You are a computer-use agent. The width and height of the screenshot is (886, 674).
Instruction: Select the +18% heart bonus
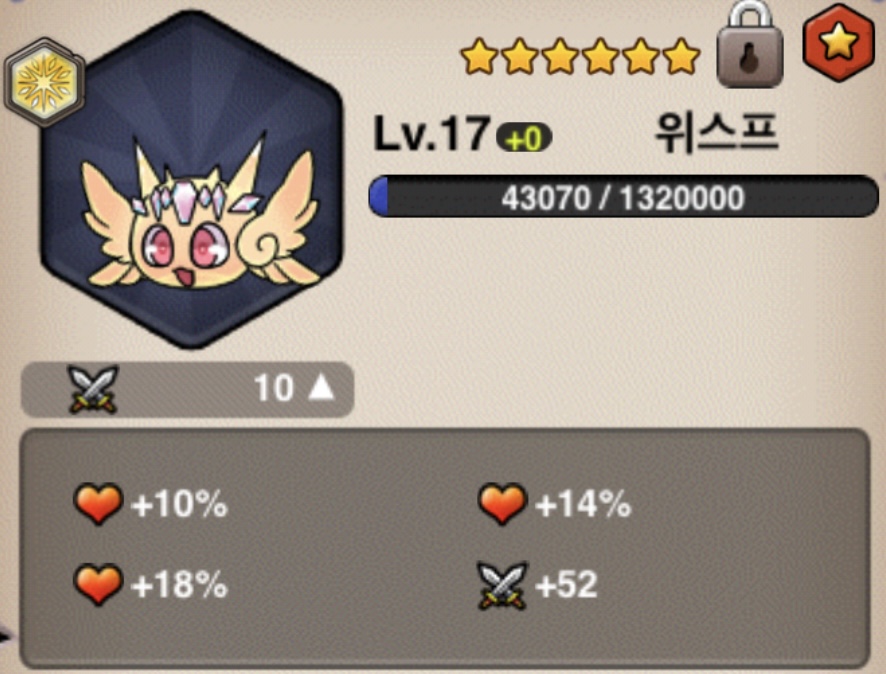150,584
